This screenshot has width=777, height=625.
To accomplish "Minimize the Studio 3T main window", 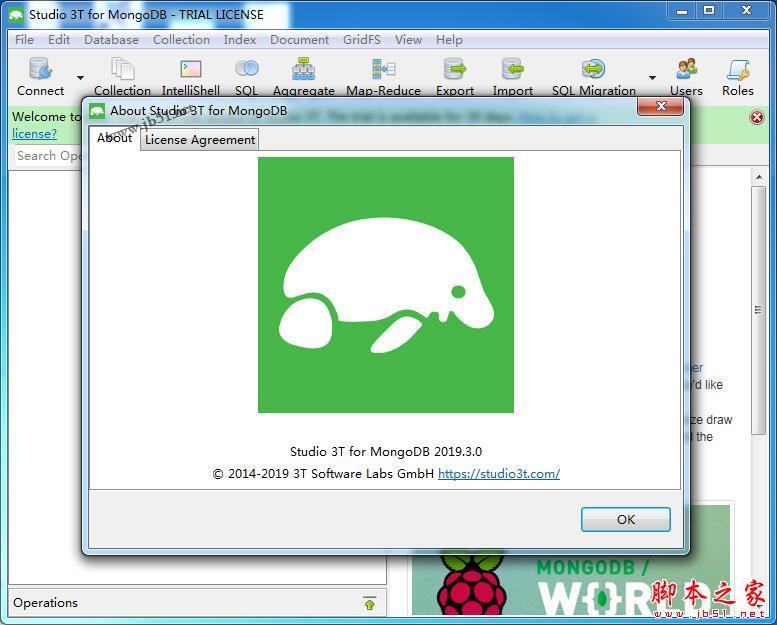I will pos(682,11).
